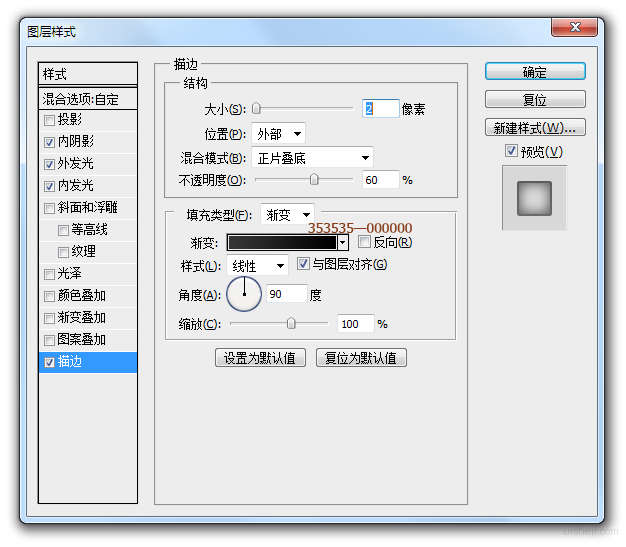Enable the 渐变叠加 checkbox
This screenshot has height=547, width=626.
coord(49,318)
